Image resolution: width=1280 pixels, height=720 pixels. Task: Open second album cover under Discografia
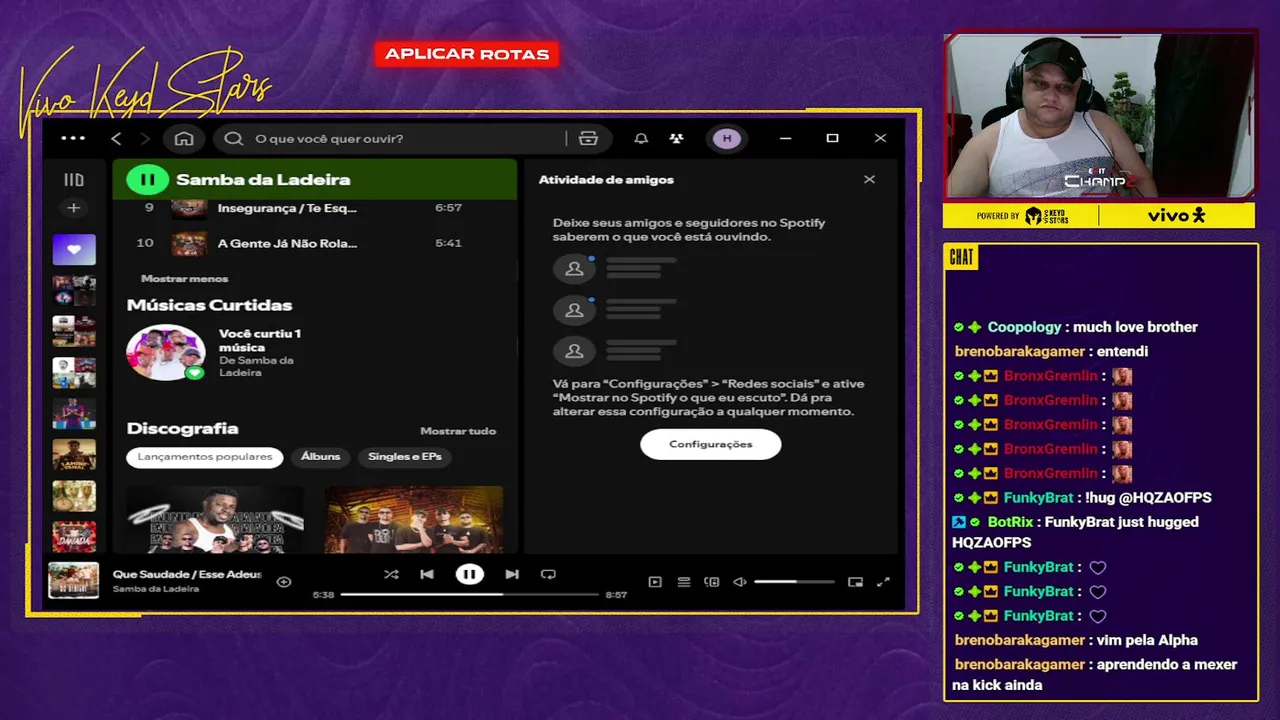(x=414, y=520)
